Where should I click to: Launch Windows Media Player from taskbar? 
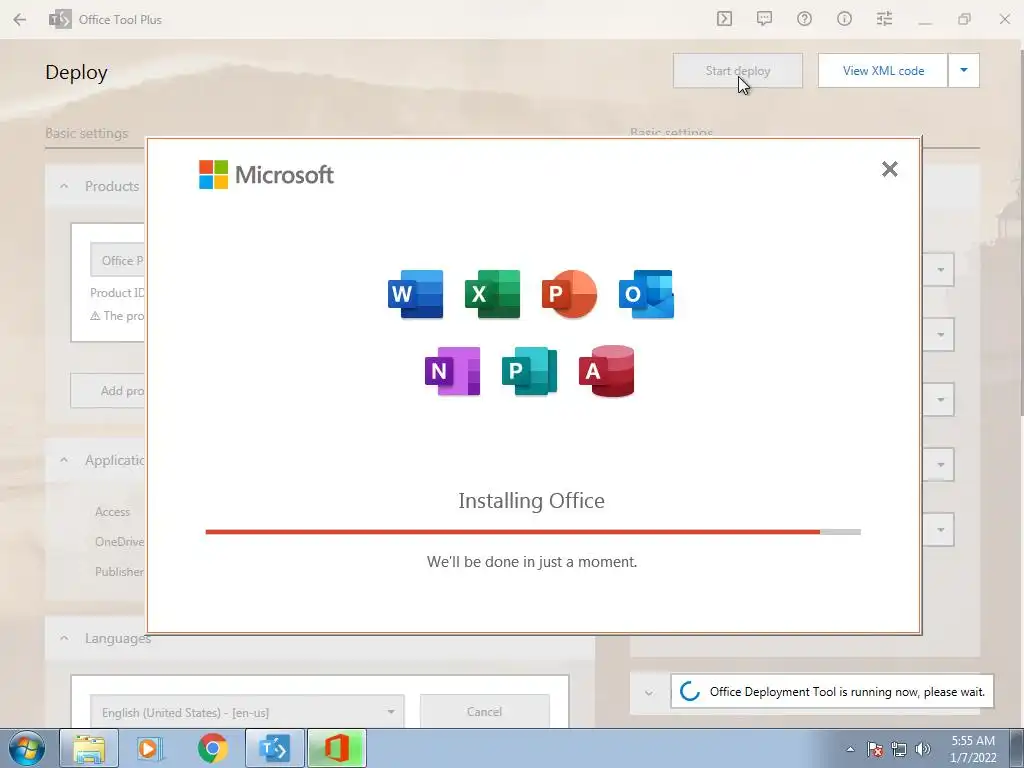(x=150, y=748)
